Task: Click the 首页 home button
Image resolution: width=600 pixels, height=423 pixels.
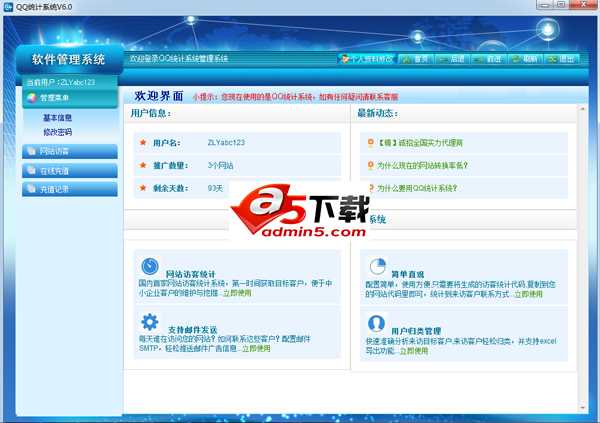Action: click(416, 59)
